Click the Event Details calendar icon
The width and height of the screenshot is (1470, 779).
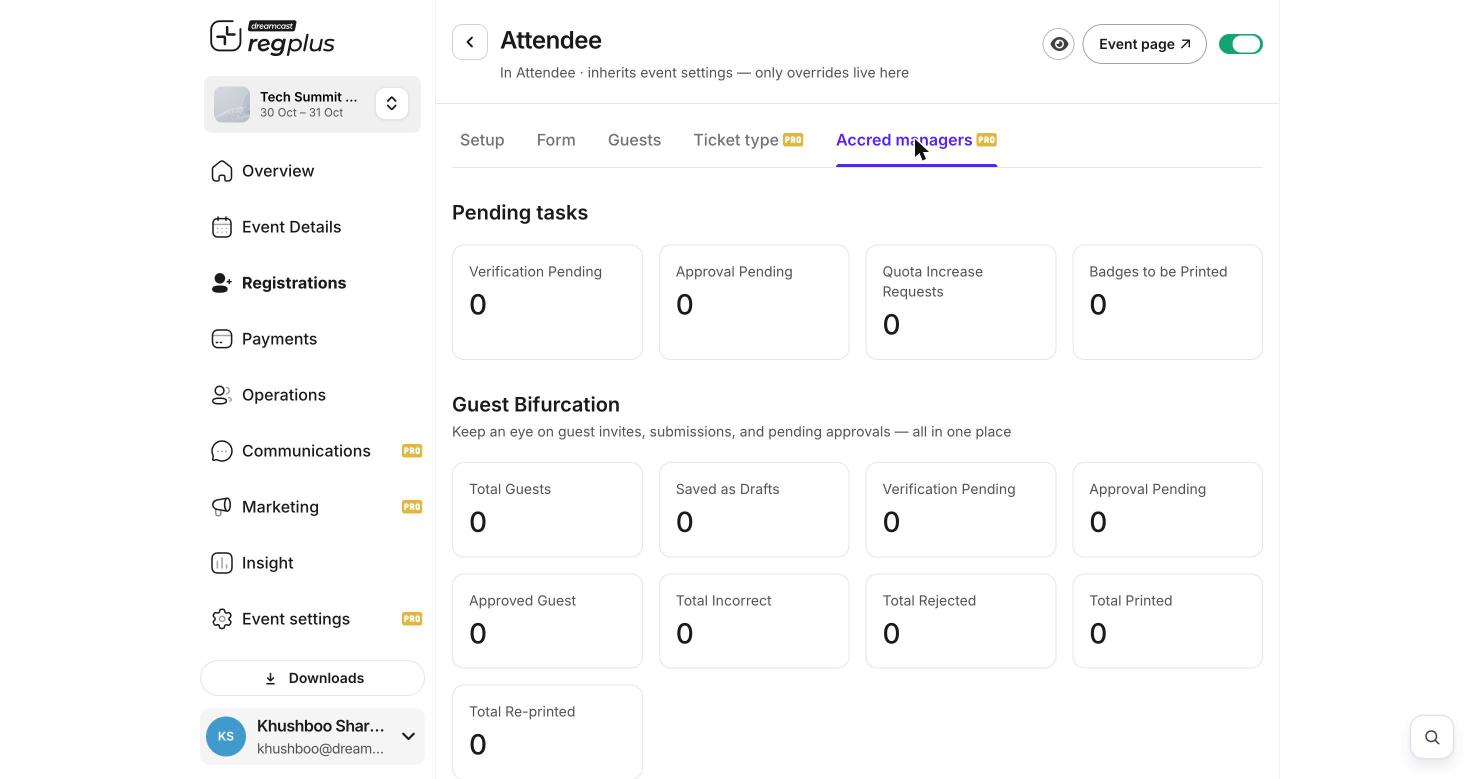(222, 227)
